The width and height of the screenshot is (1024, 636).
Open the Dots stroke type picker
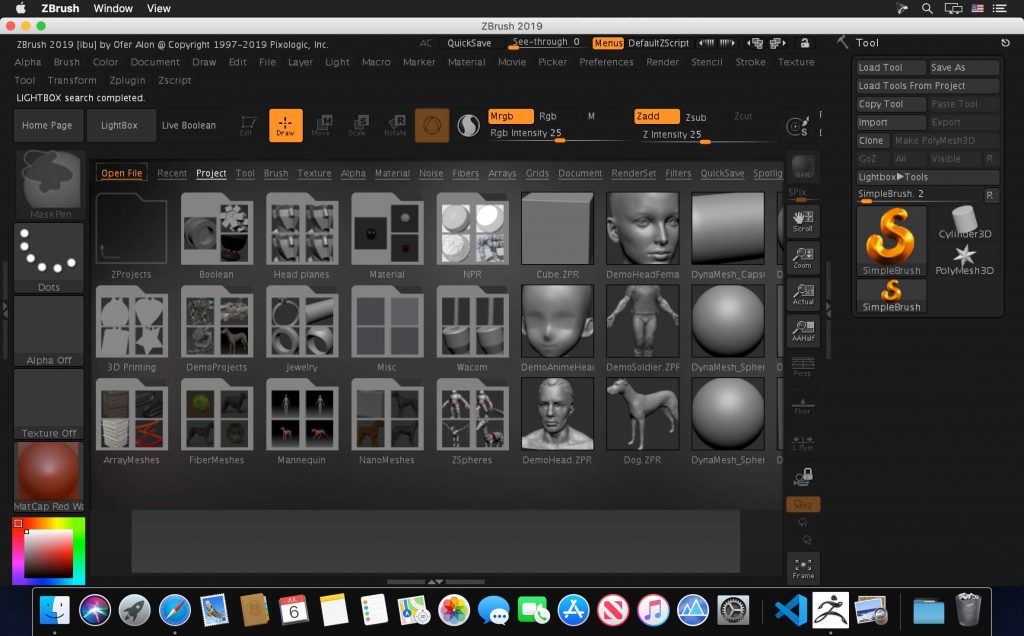(49, 258)
